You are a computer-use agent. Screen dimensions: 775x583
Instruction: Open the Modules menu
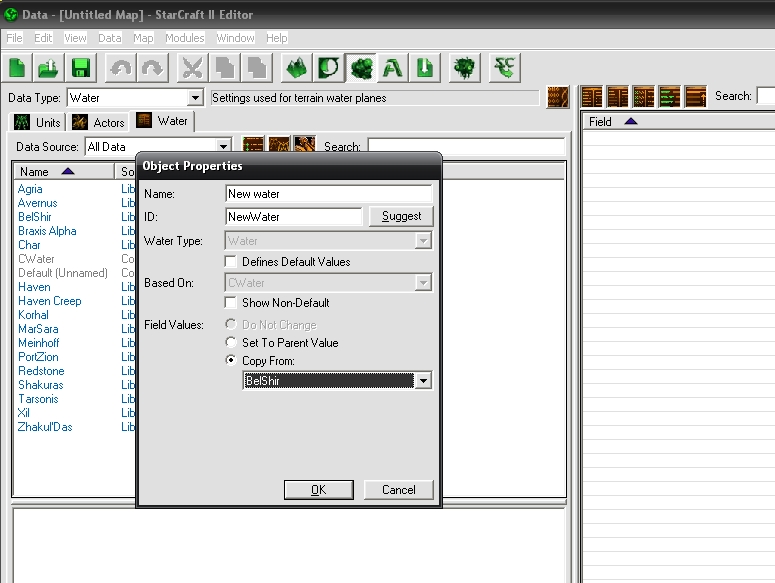pyautogui.click(x=185, y=38)
